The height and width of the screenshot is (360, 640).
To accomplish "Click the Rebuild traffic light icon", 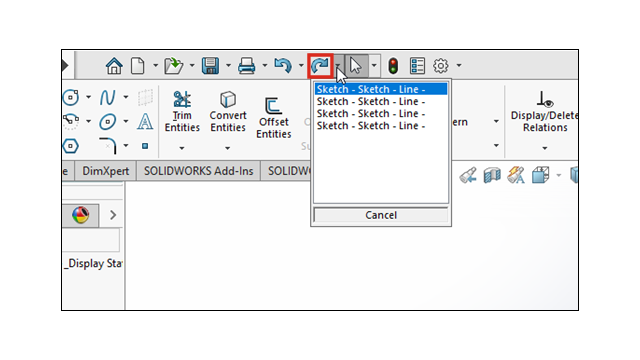I will pyautogui.click(x=393, y=66).
